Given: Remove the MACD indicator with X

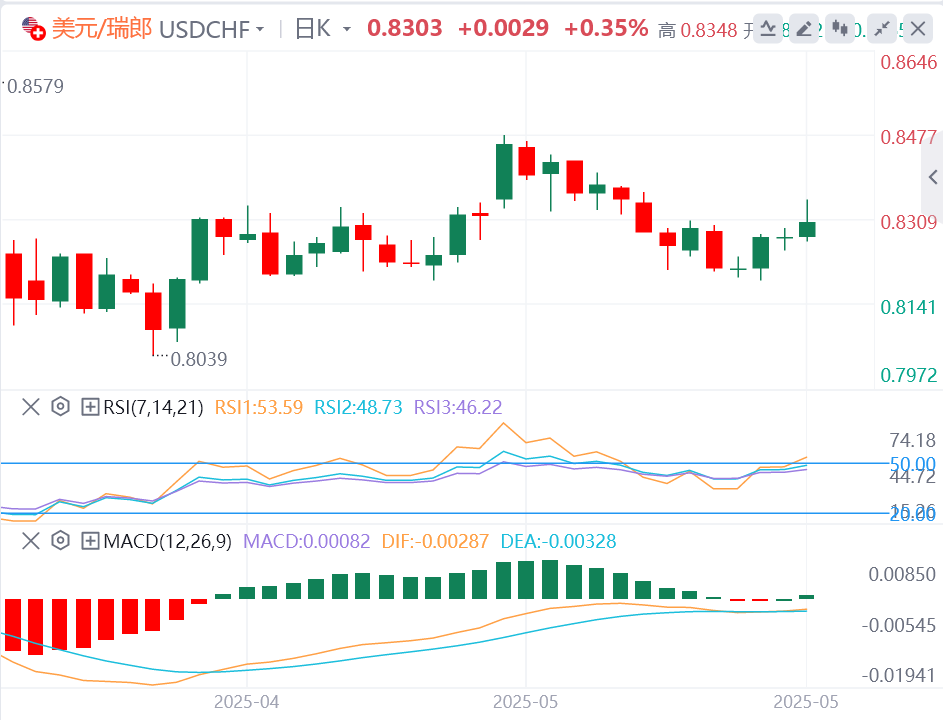Looking at the screenshot, I should point(30,541).
